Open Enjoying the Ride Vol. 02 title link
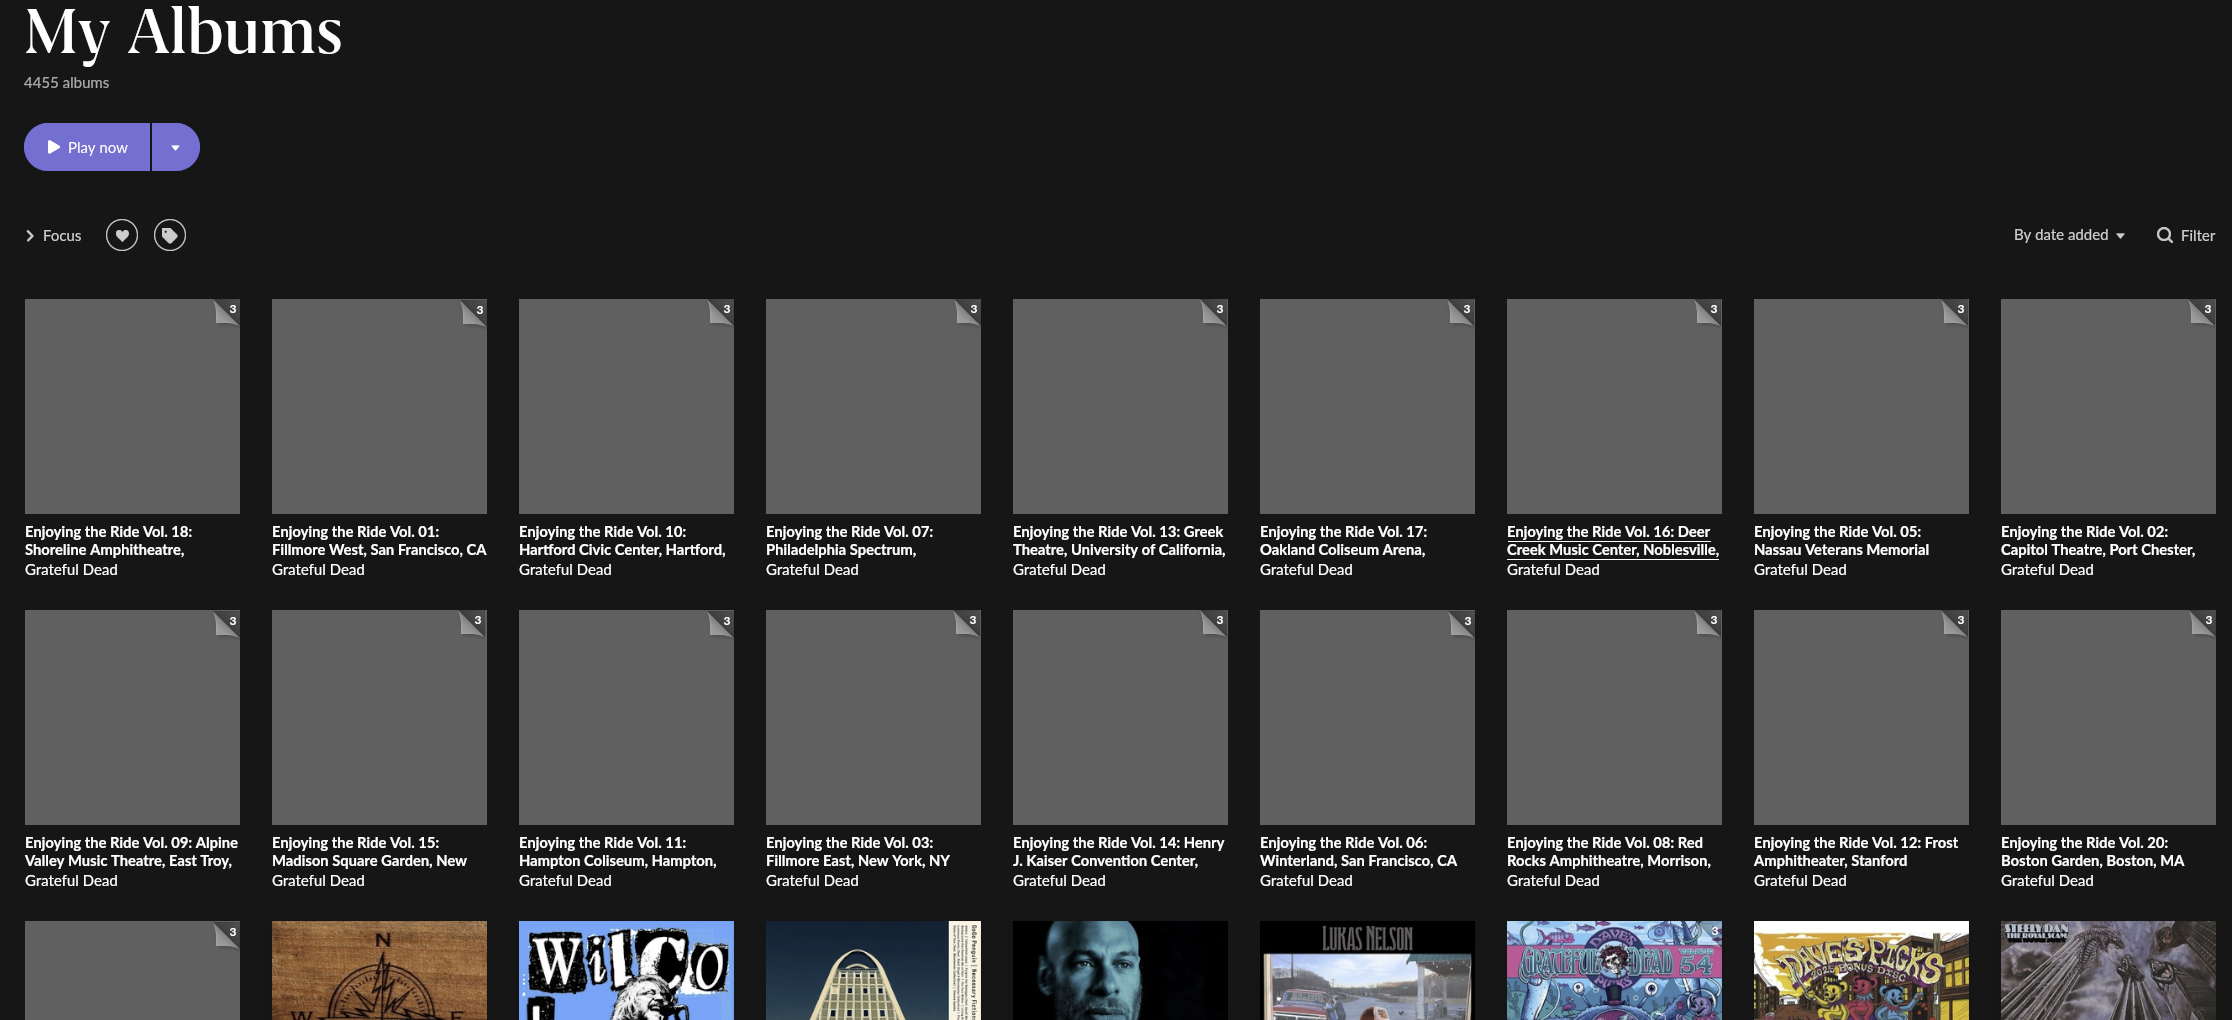Image resolution: width=2232 pixels, height=1020 pixels. coord(2098,541)
